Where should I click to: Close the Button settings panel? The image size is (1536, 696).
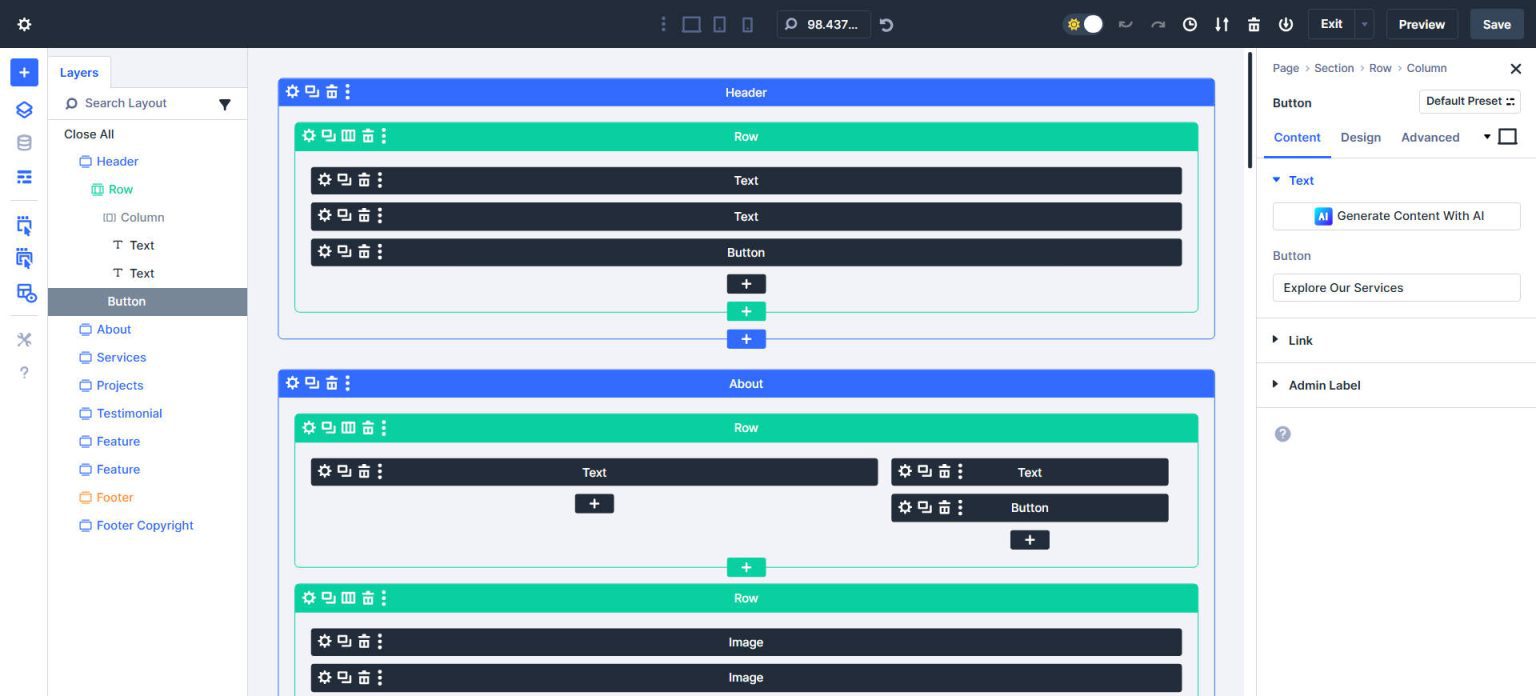coord(1515,68)
